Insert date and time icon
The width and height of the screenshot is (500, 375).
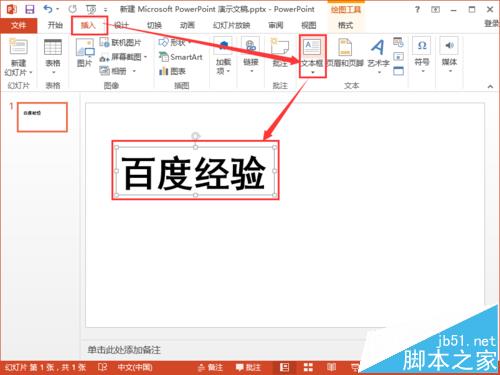click(x=398, y=42)
